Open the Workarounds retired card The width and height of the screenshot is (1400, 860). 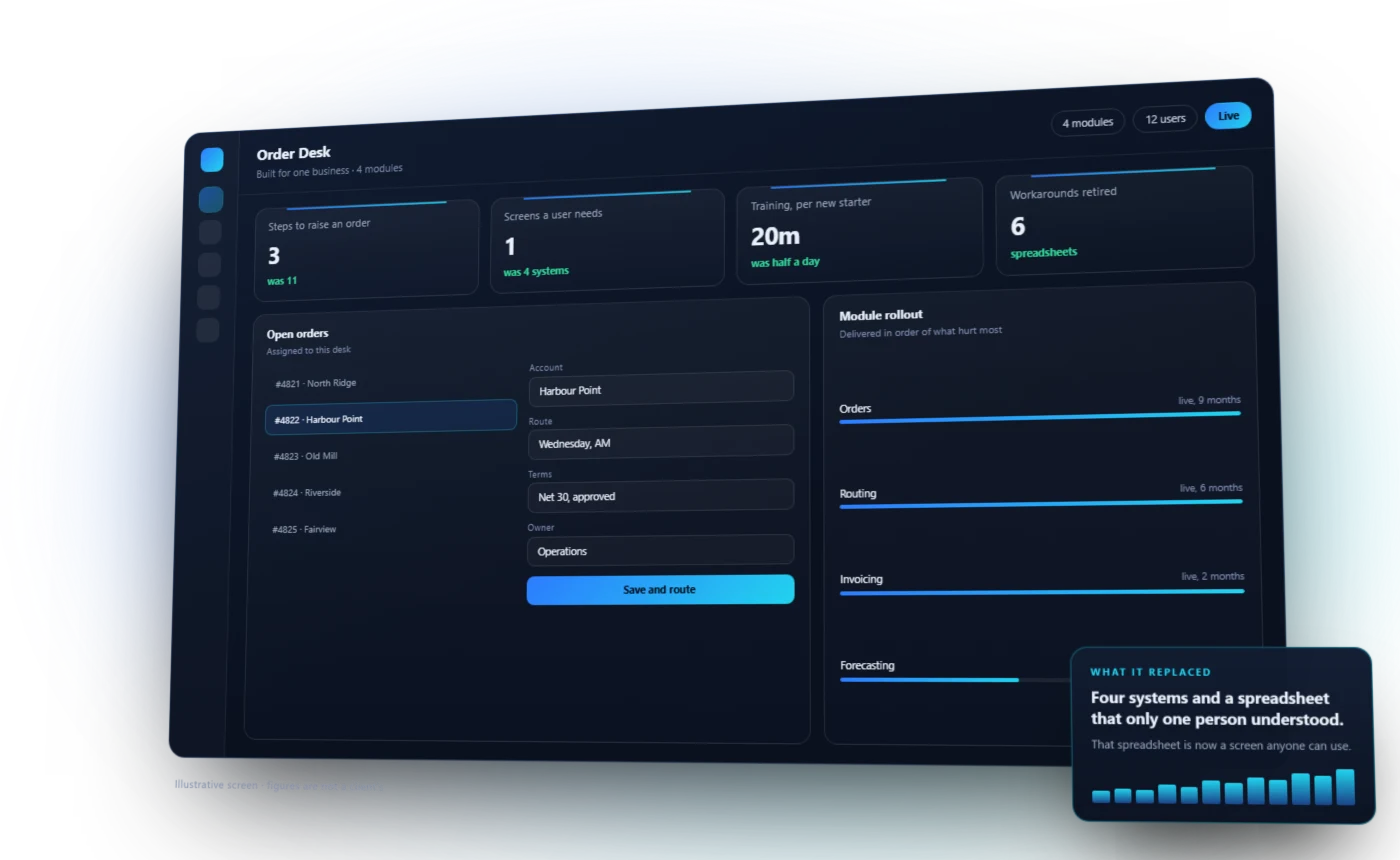pos(1125,220)
